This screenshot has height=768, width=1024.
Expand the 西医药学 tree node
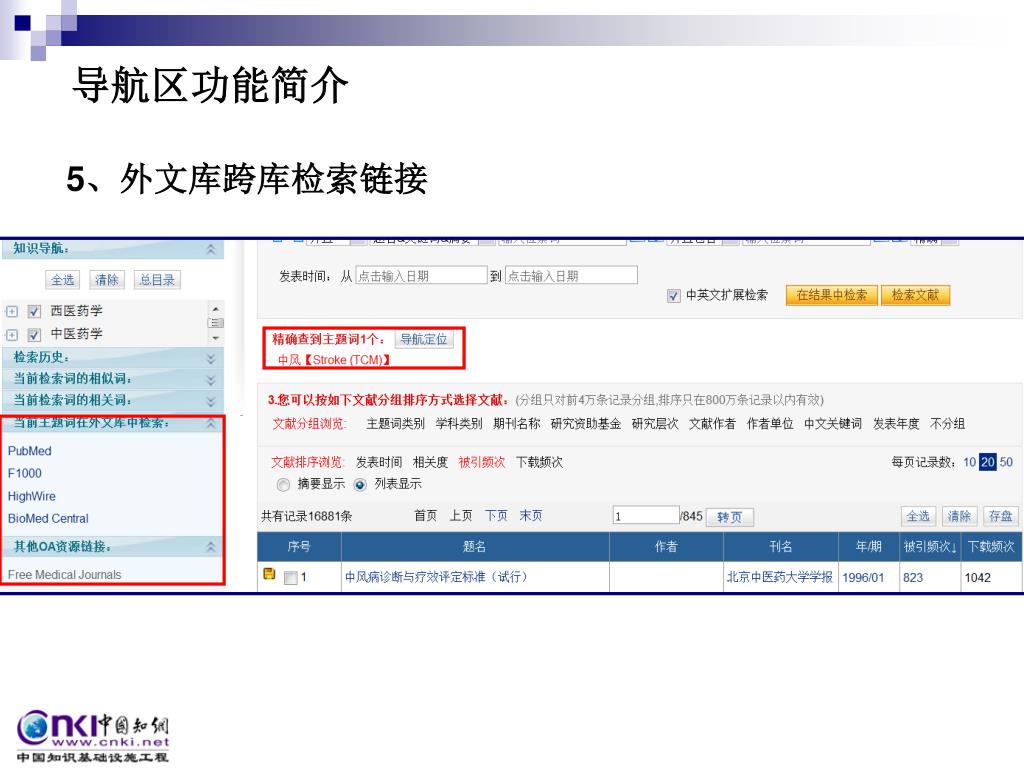tap(12, 311)
